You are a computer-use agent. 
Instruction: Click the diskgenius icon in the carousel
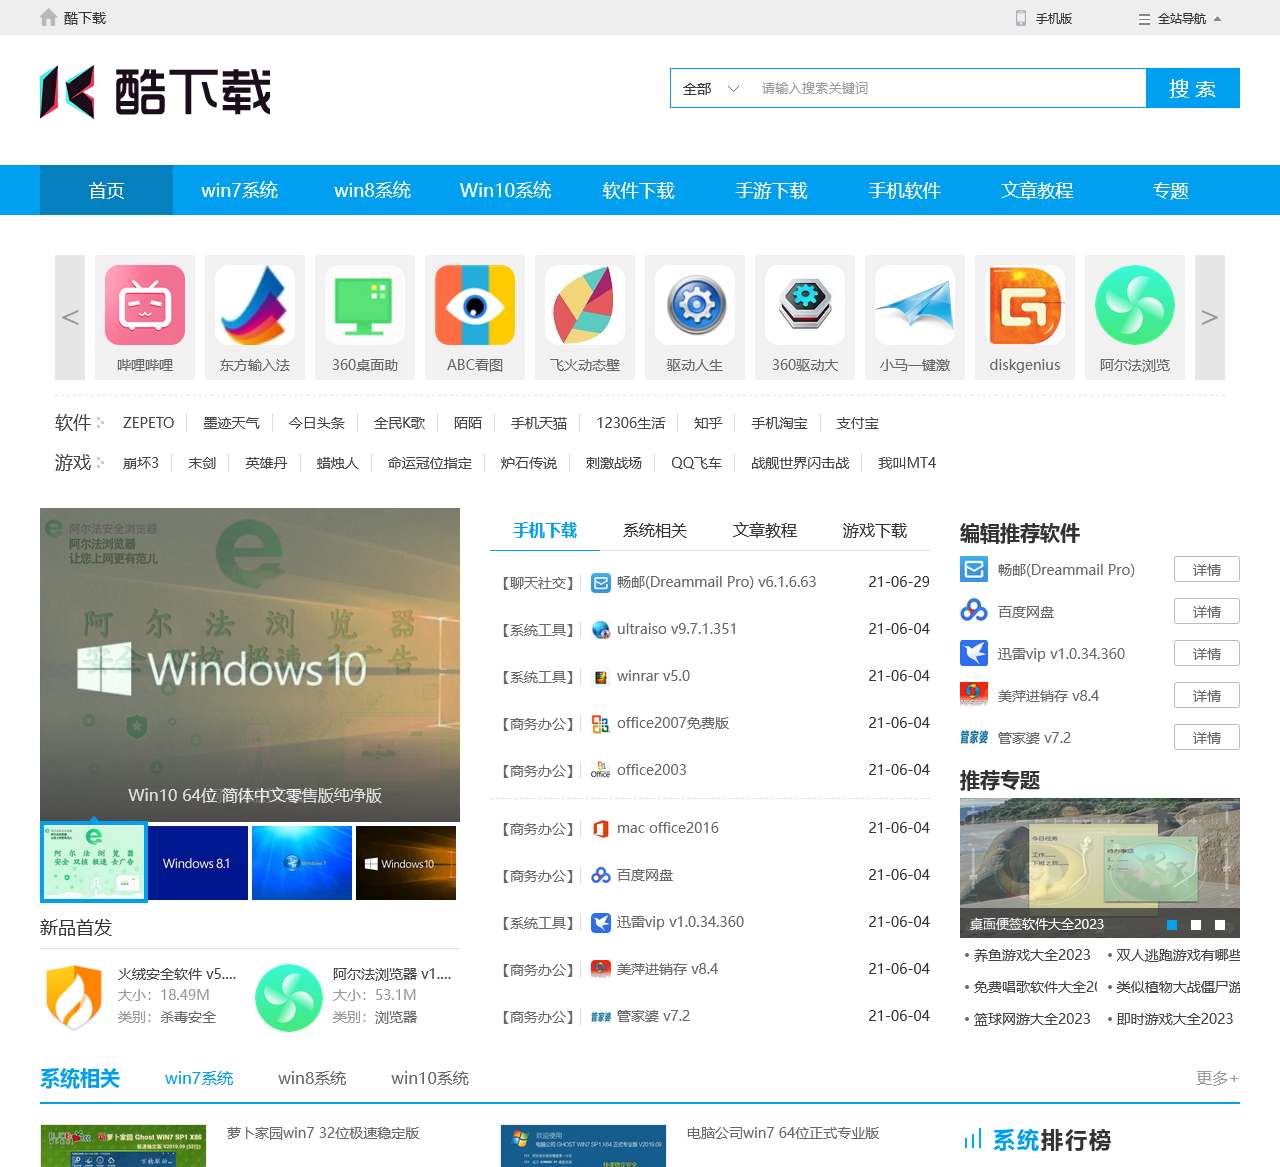(1024, 307)
